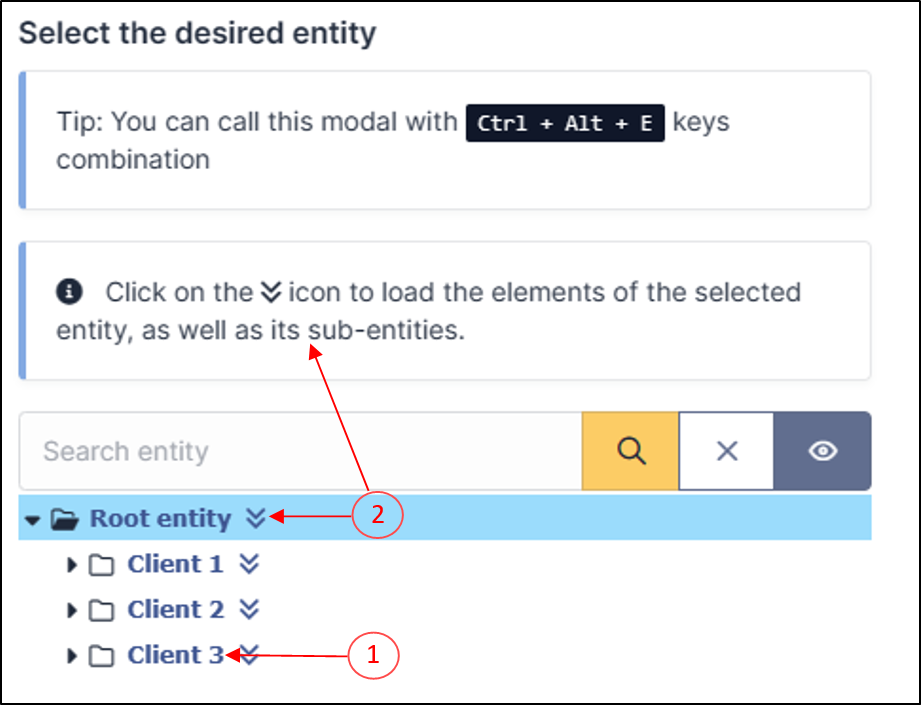Expand the Client 3 tree node
Screen dimensions: 921x705
72,656
